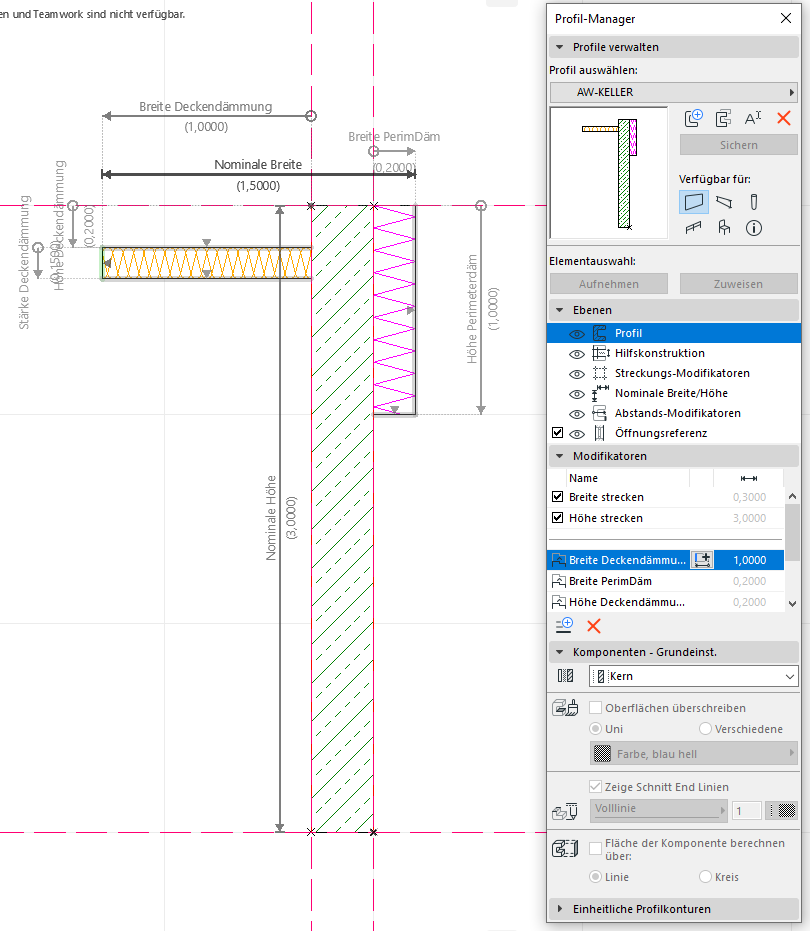Select column availability icon under Verfügbar für
Screen dimensions: 810x931
click(x=754, y=201)
